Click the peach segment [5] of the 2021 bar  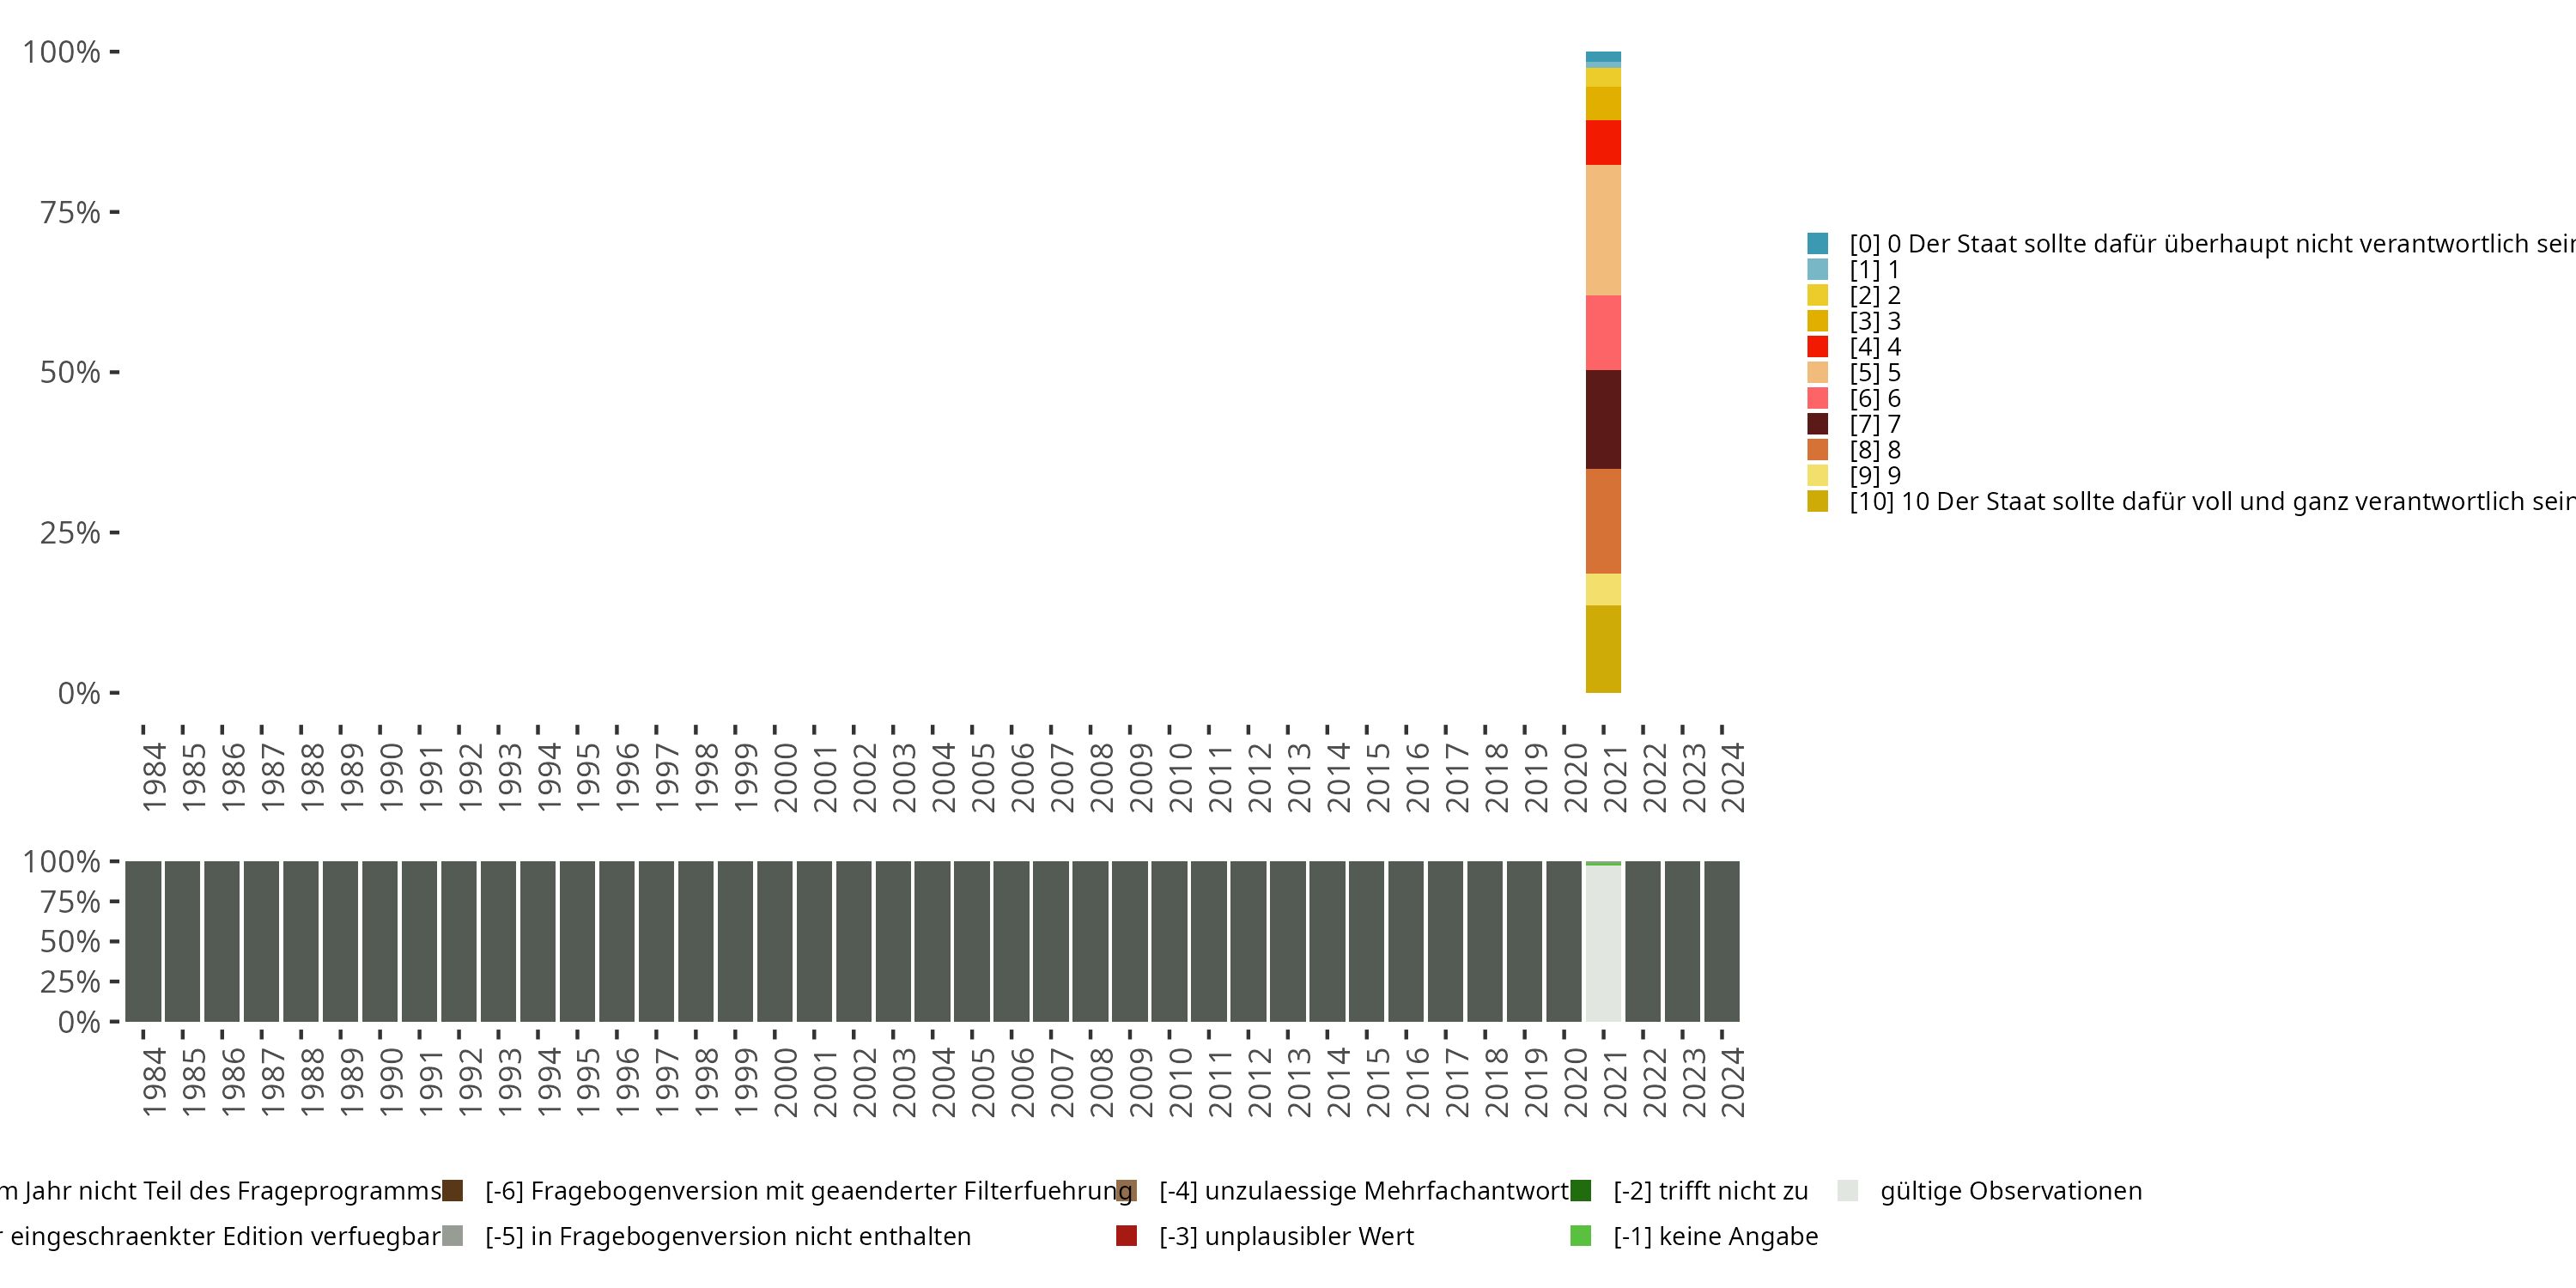tap(1603, 230)
